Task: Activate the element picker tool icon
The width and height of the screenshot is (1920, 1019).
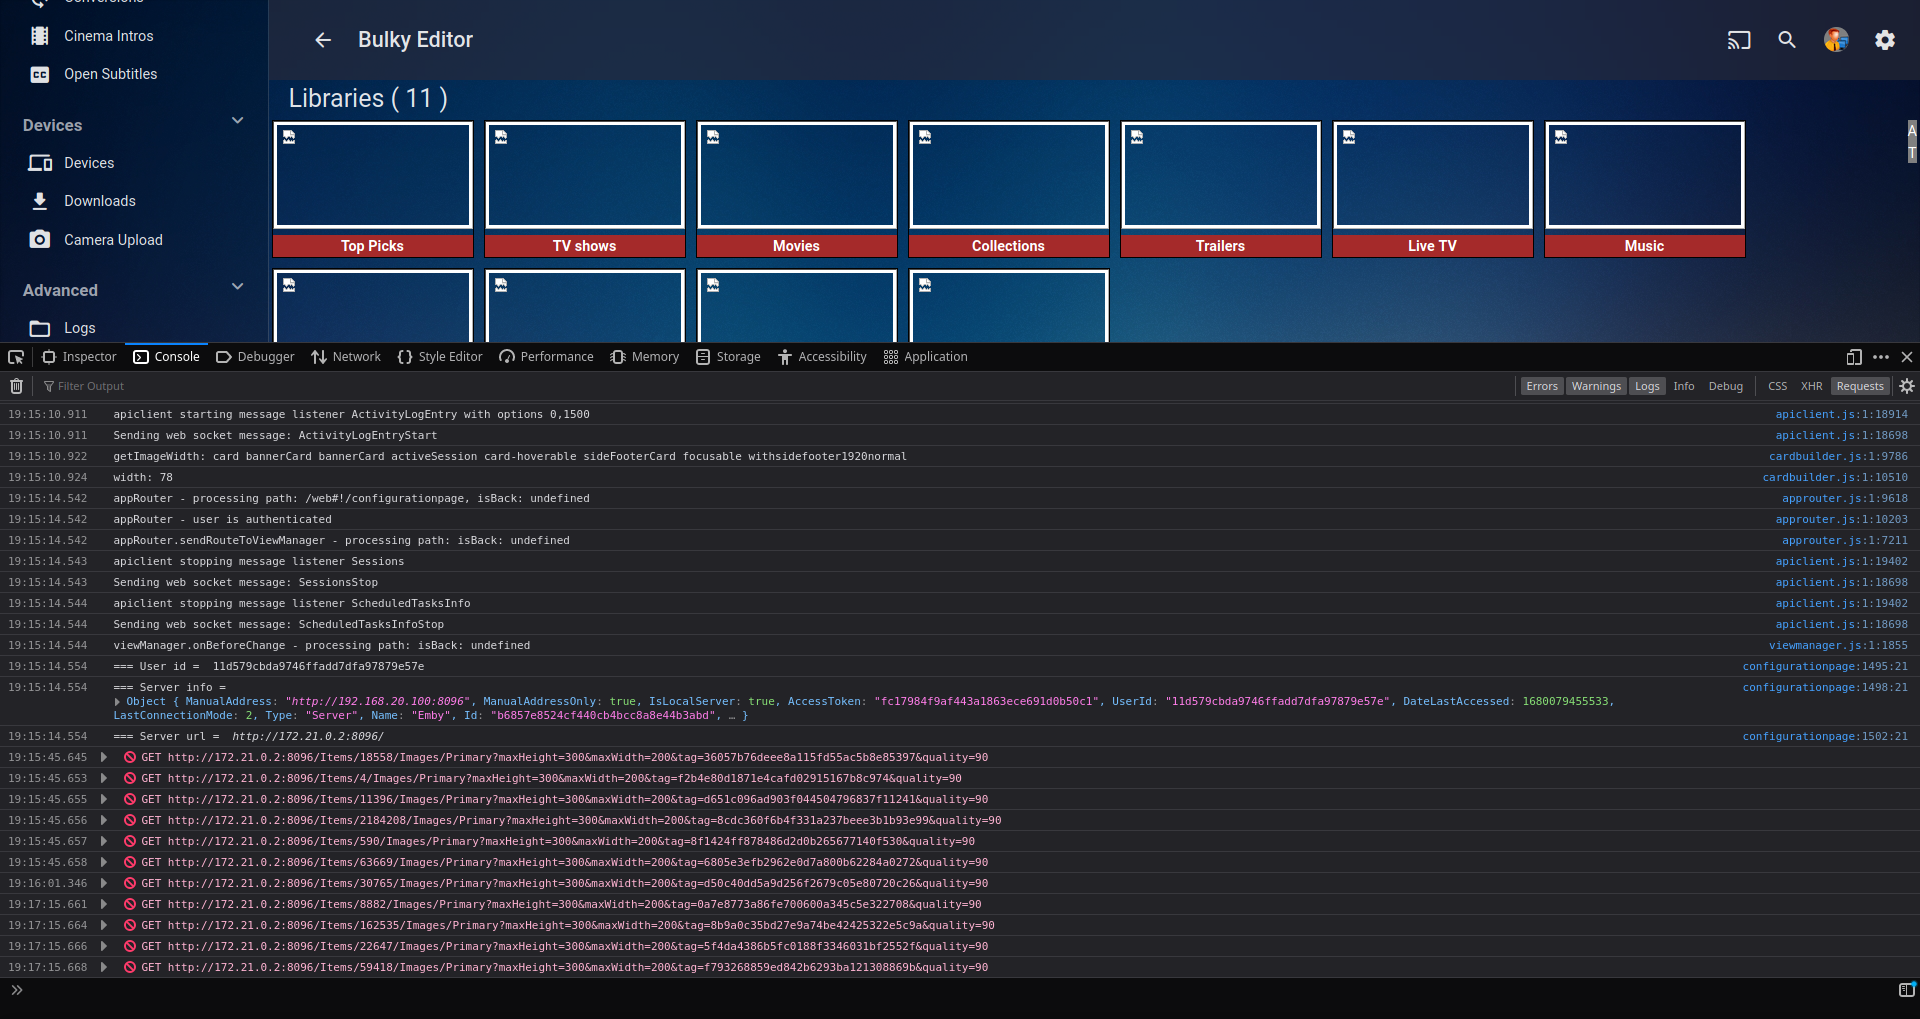Action: [16, 357]
